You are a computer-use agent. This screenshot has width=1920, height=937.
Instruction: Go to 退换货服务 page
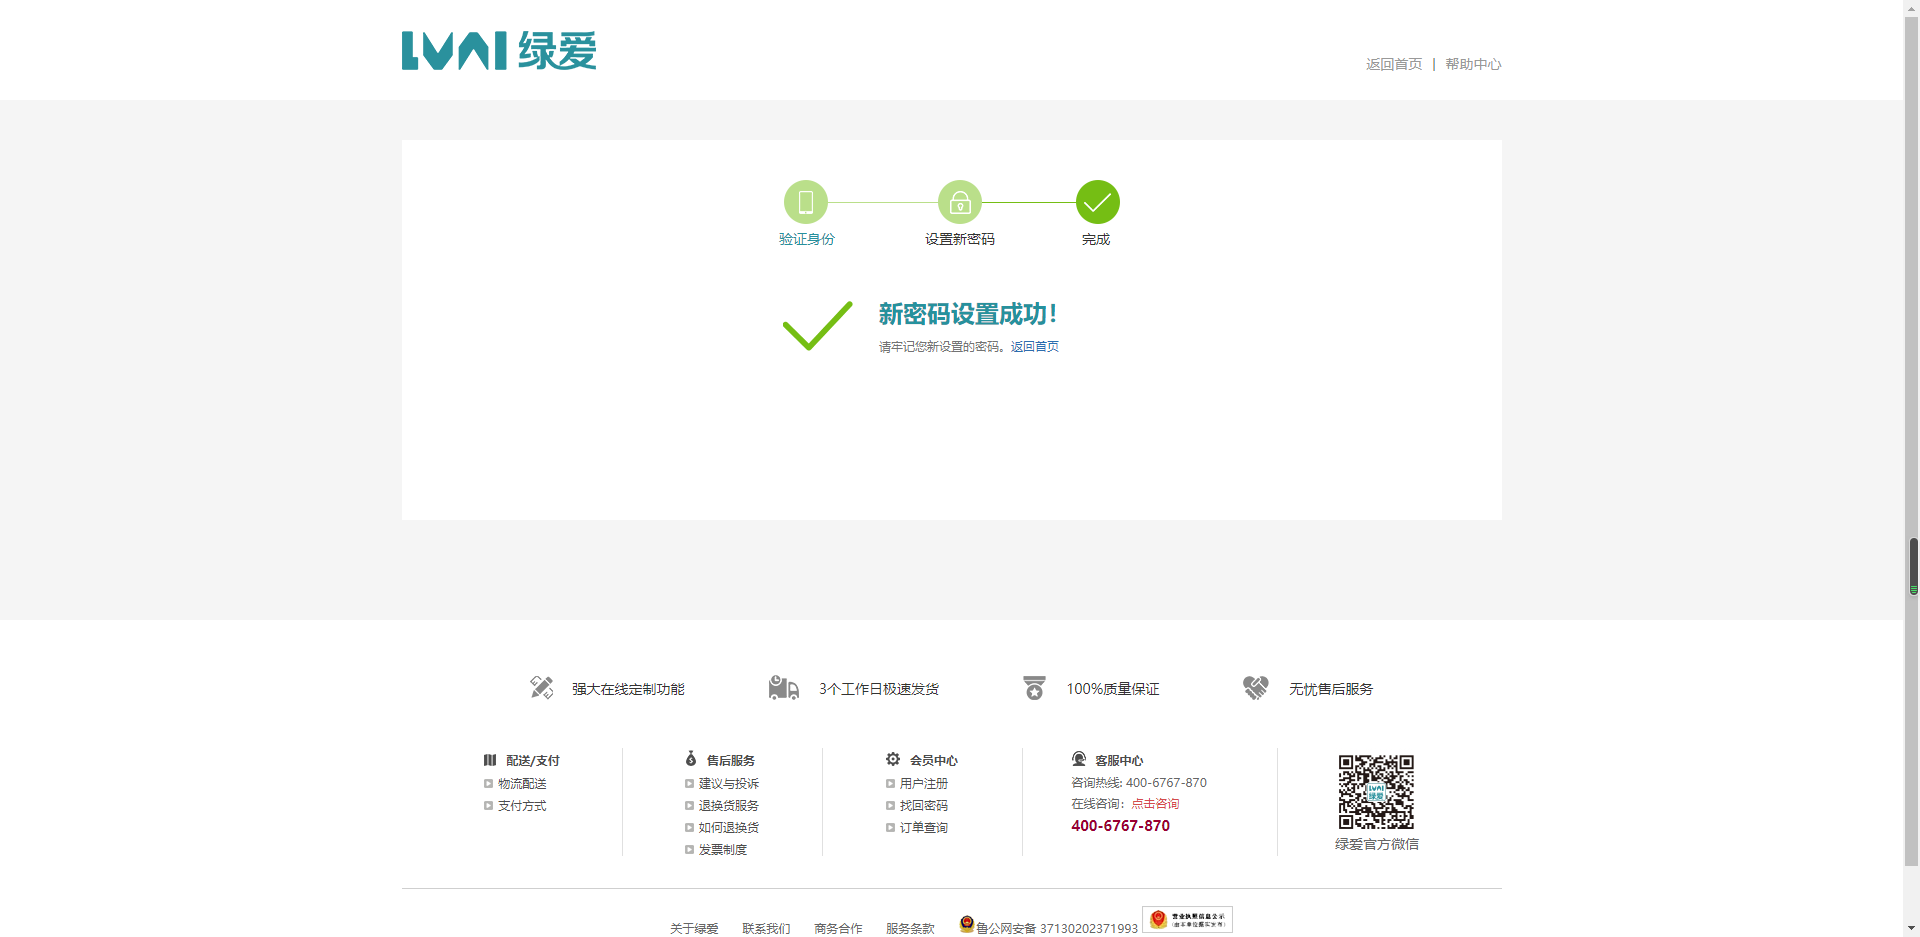pos(728,806)
